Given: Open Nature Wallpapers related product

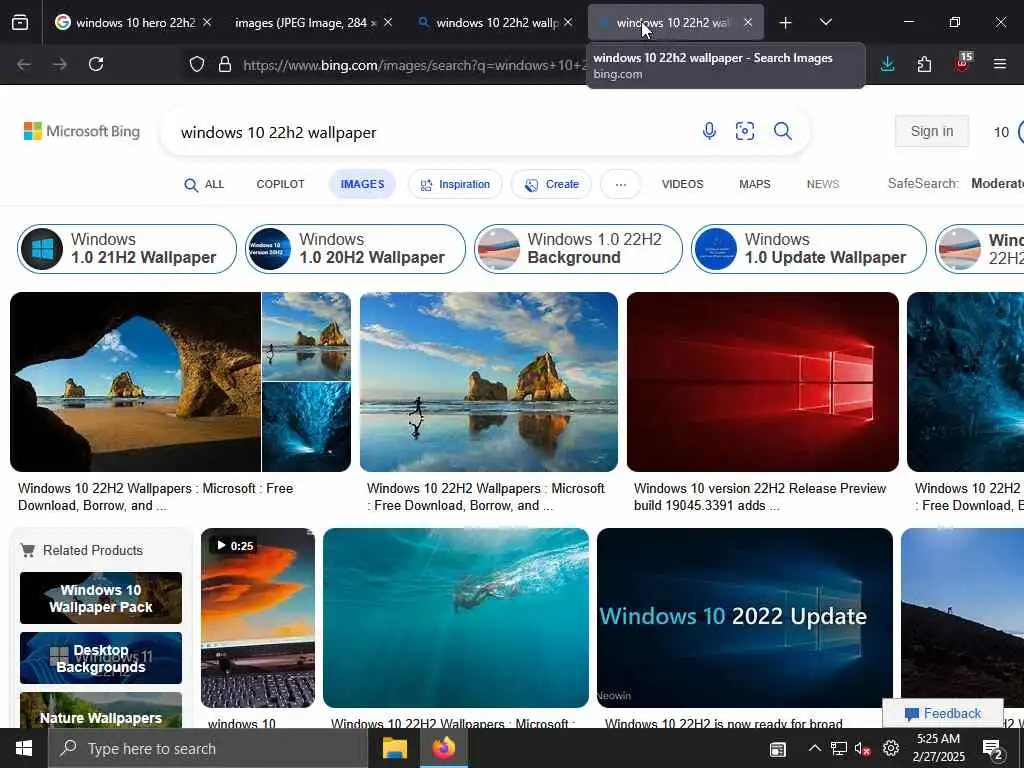Looking at the screenshot, I should tap(101, 711).
